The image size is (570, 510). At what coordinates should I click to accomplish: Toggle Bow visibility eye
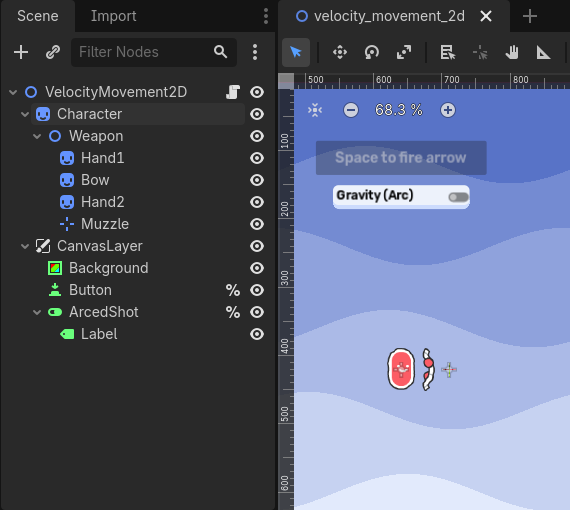[257, 180]
